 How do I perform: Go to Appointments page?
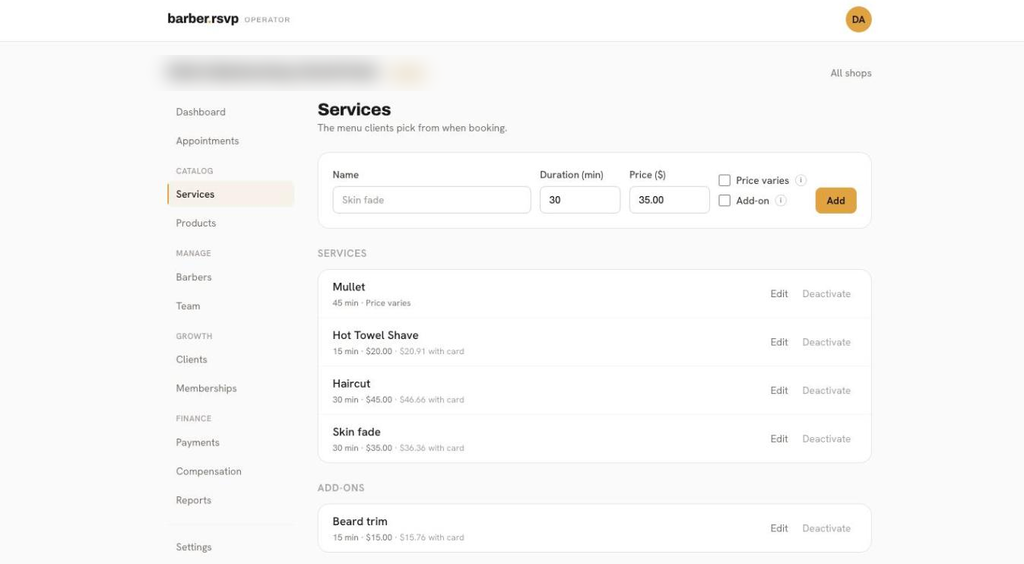[x=207, y=140]
